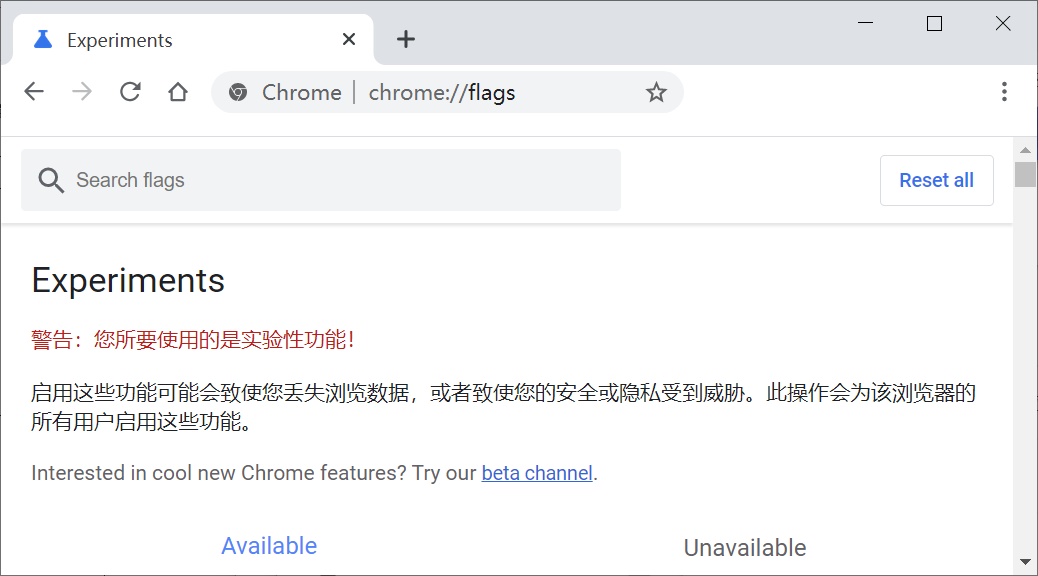Reload the chrome://flags page
This screenshot has height=576, width=1038.
click(130, 91)
